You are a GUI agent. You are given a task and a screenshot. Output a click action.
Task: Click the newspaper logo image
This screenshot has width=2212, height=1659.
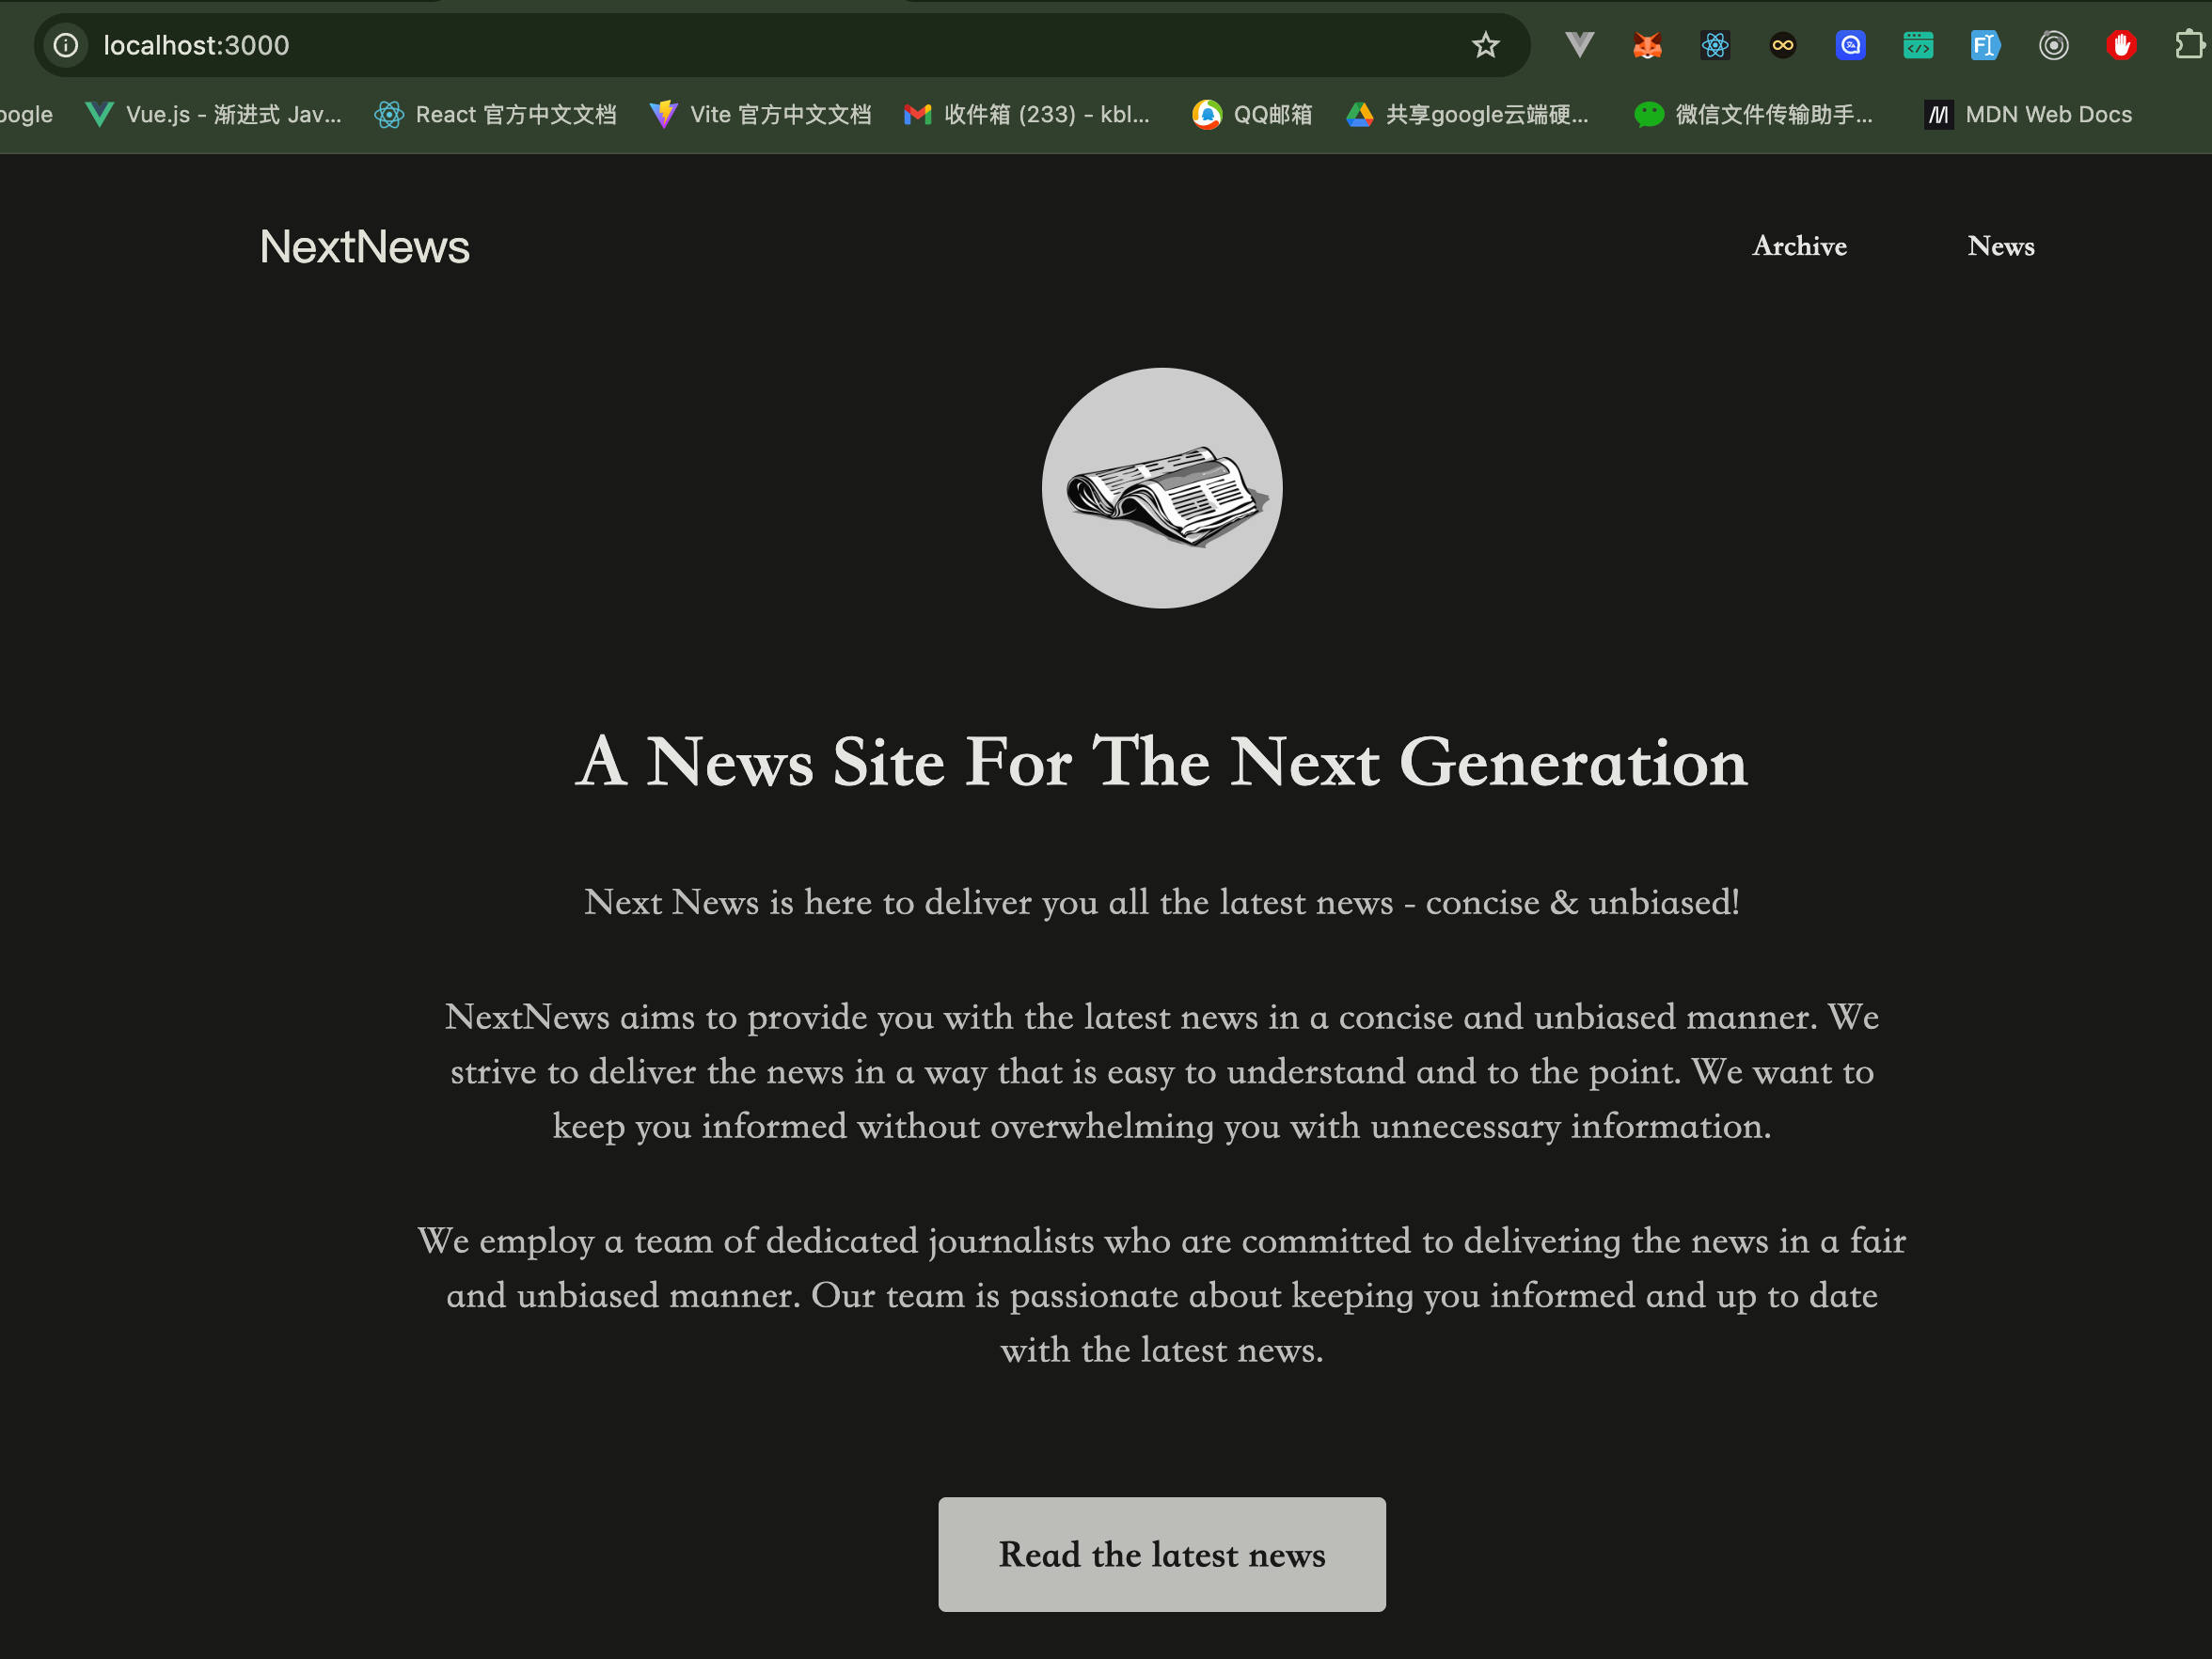pyautogui.click(x=1161, y=488)
